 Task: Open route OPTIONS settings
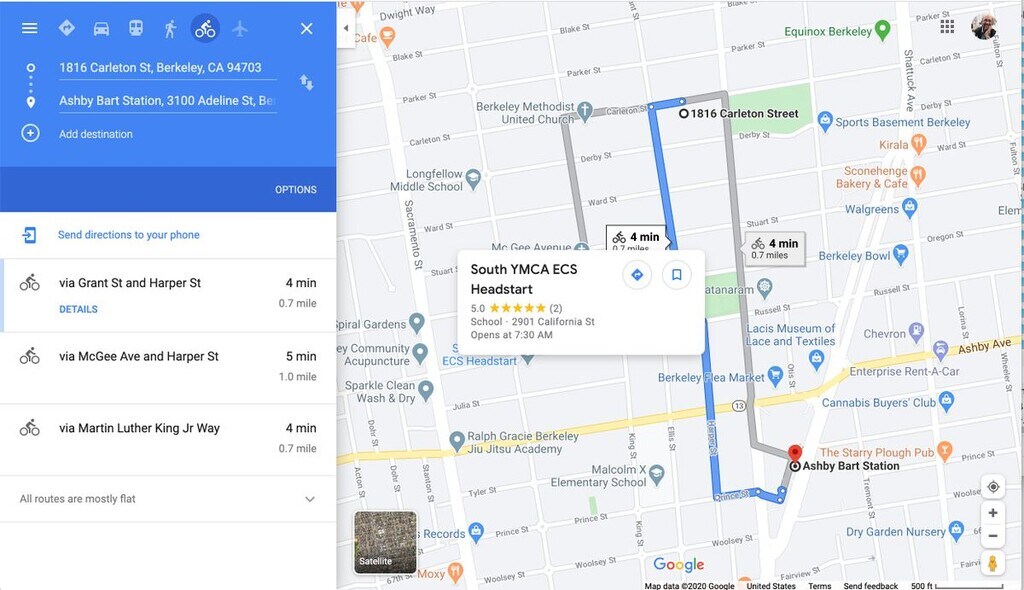[296, 189]
